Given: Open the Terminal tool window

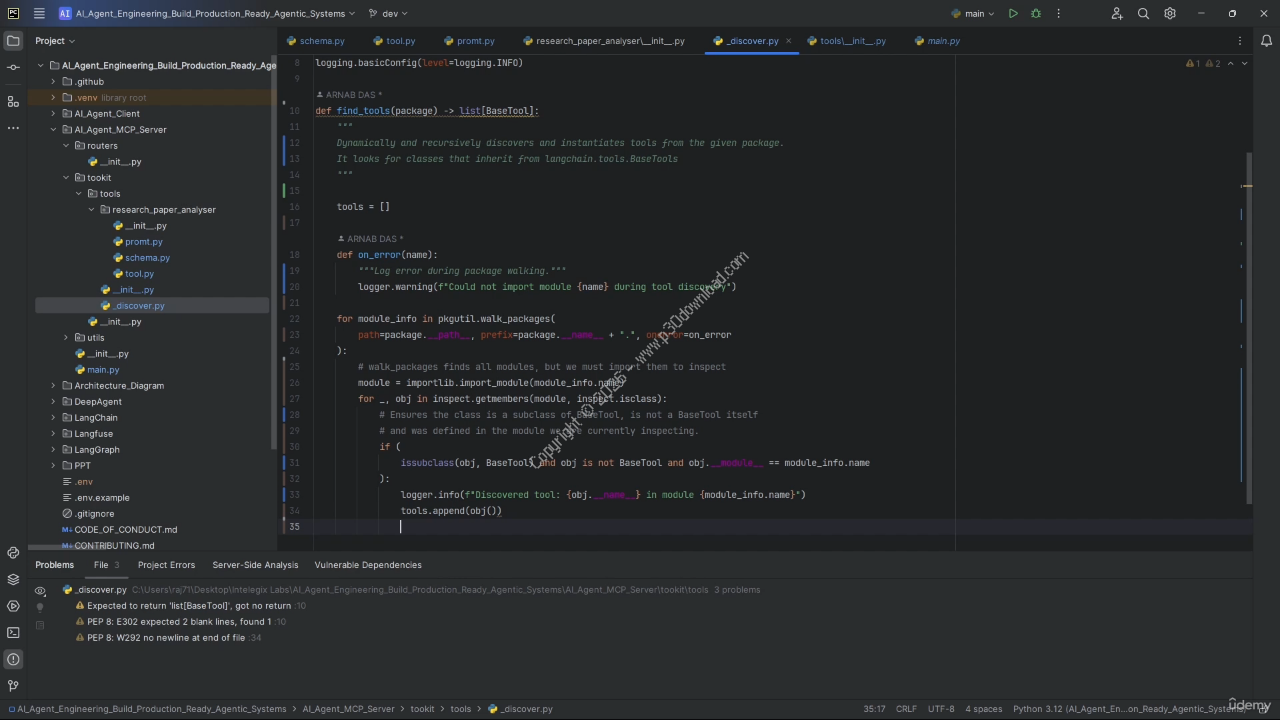Looking at the screenshot, I should 13,632.
